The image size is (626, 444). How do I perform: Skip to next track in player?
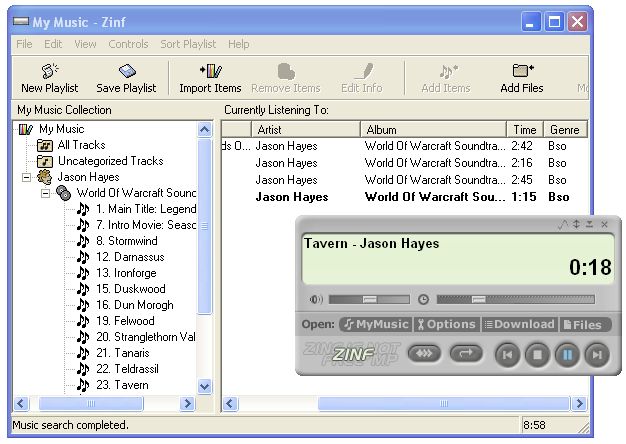[597, 355]
